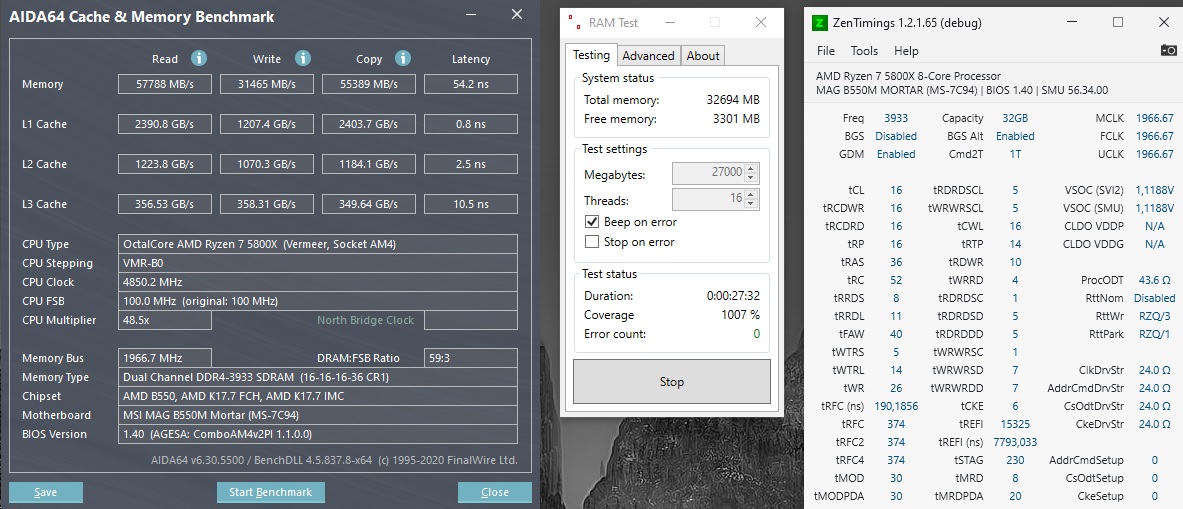The width and height of the screenshot is (1183, 509).
Task: Click the Motherboard MSI MAG B550M field
Action: (318, 415)
